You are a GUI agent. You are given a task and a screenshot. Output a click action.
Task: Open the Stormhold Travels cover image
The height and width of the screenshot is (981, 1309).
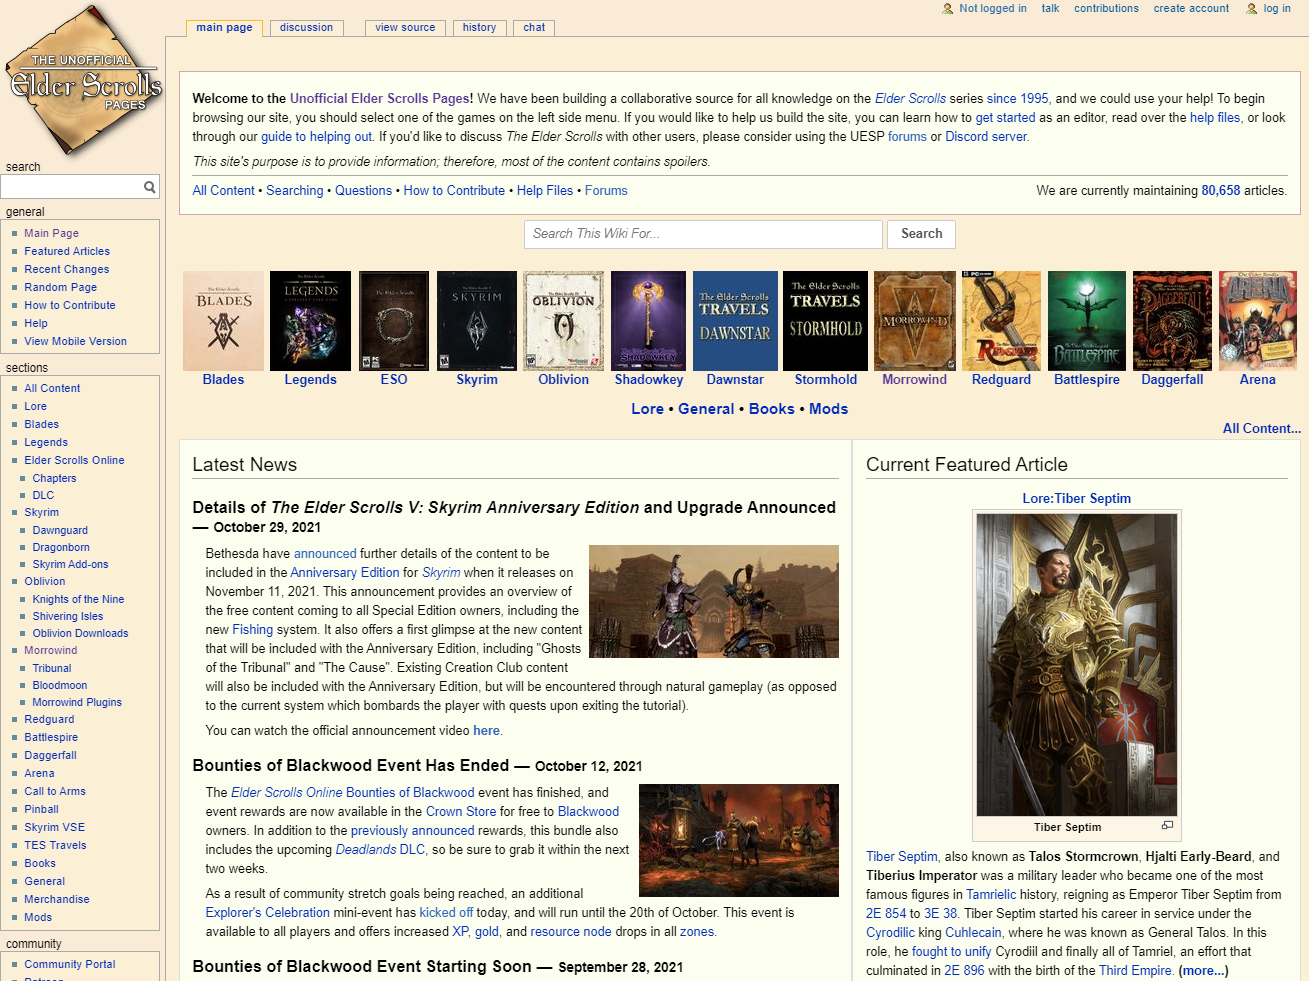826,321
